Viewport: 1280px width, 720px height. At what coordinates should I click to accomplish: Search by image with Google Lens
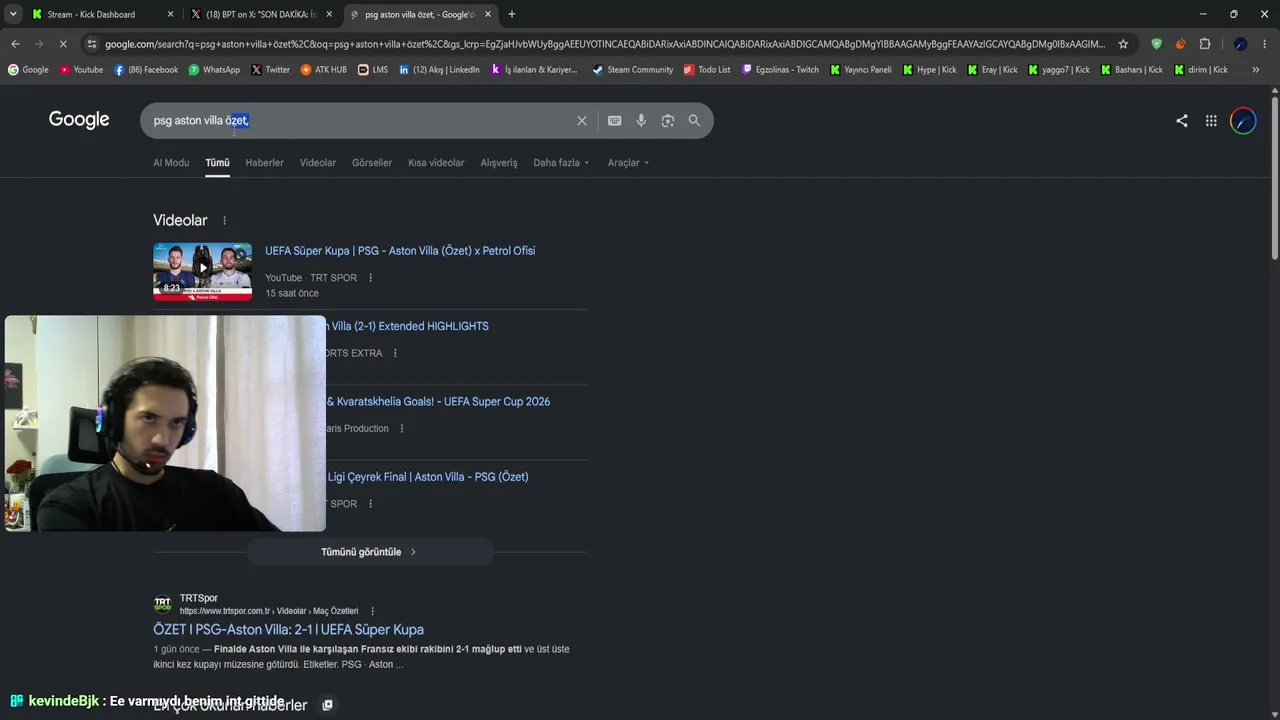coord(667,121)
